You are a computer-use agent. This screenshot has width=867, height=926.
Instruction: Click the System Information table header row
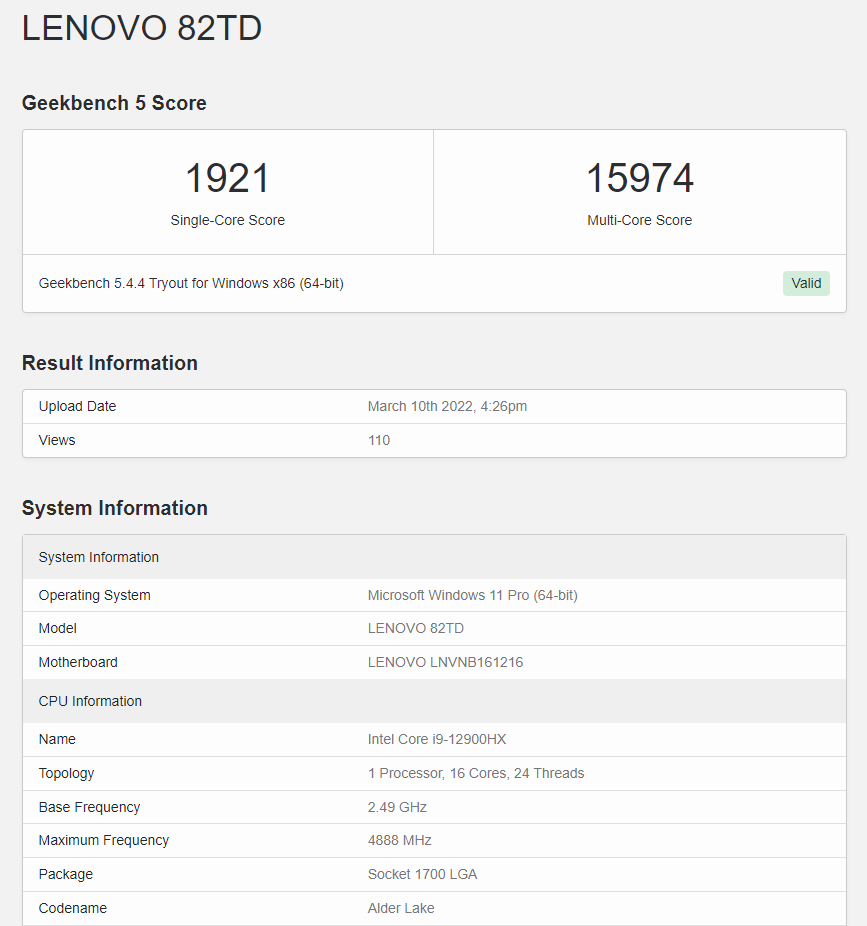434,557
